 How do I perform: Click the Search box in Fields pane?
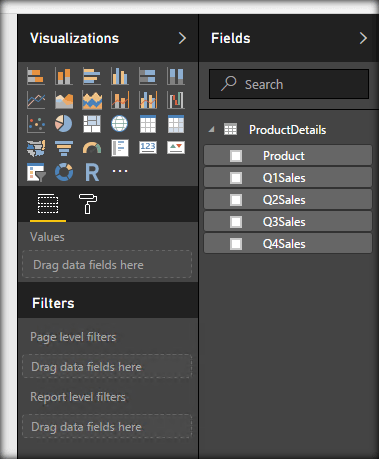[x=289, y=84]
